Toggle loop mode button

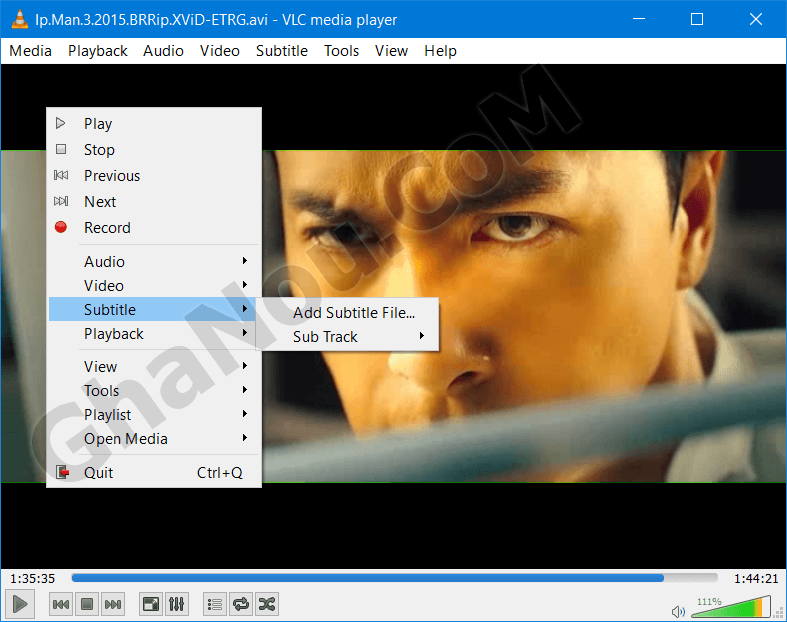coord(241,604)
